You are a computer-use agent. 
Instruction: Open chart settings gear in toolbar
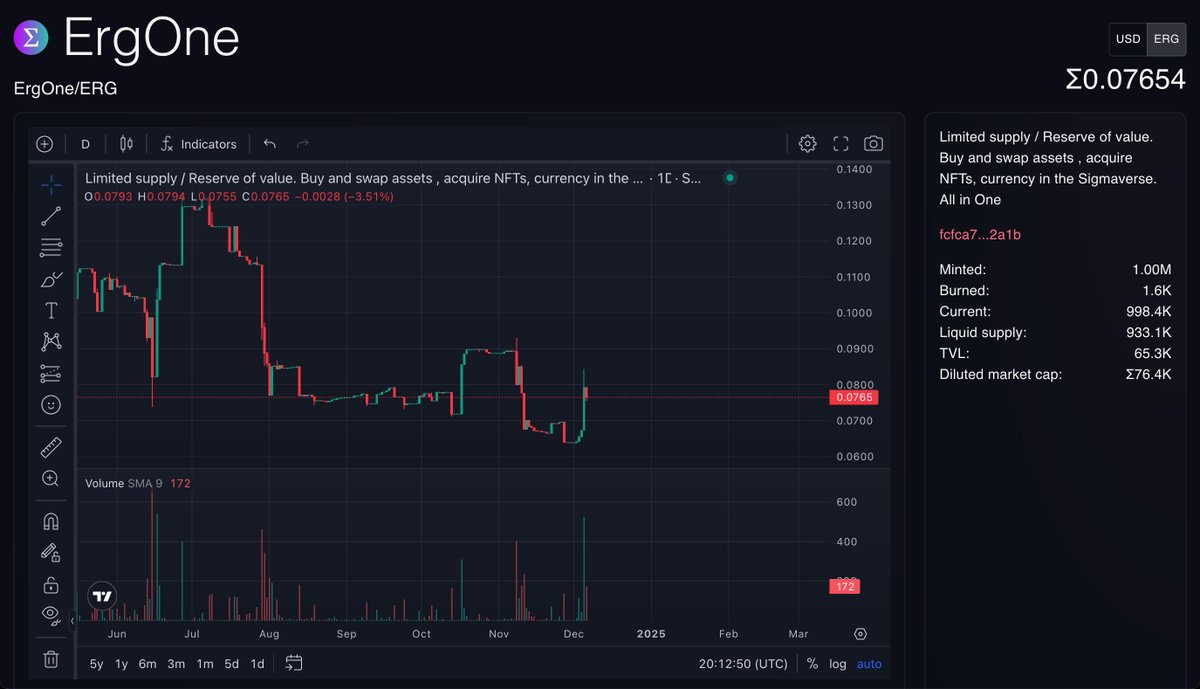tap(808, 144)
